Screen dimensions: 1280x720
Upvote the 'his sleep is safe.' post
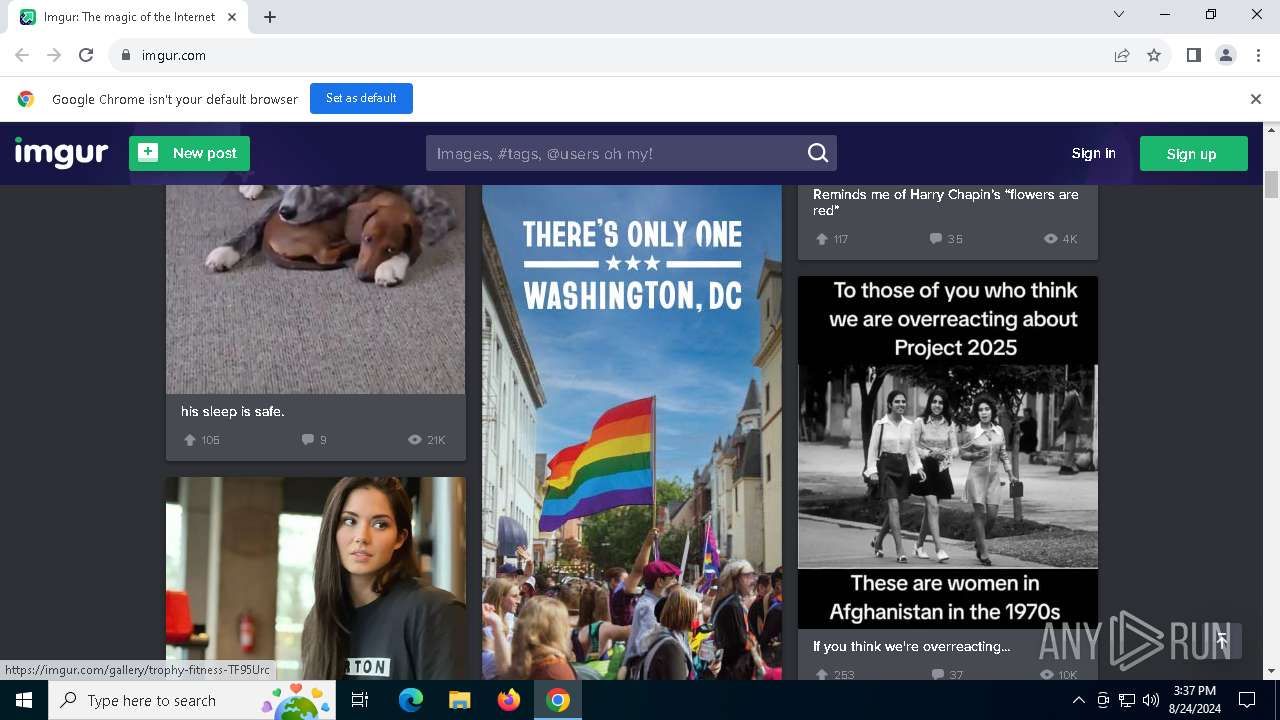point(190,440)
